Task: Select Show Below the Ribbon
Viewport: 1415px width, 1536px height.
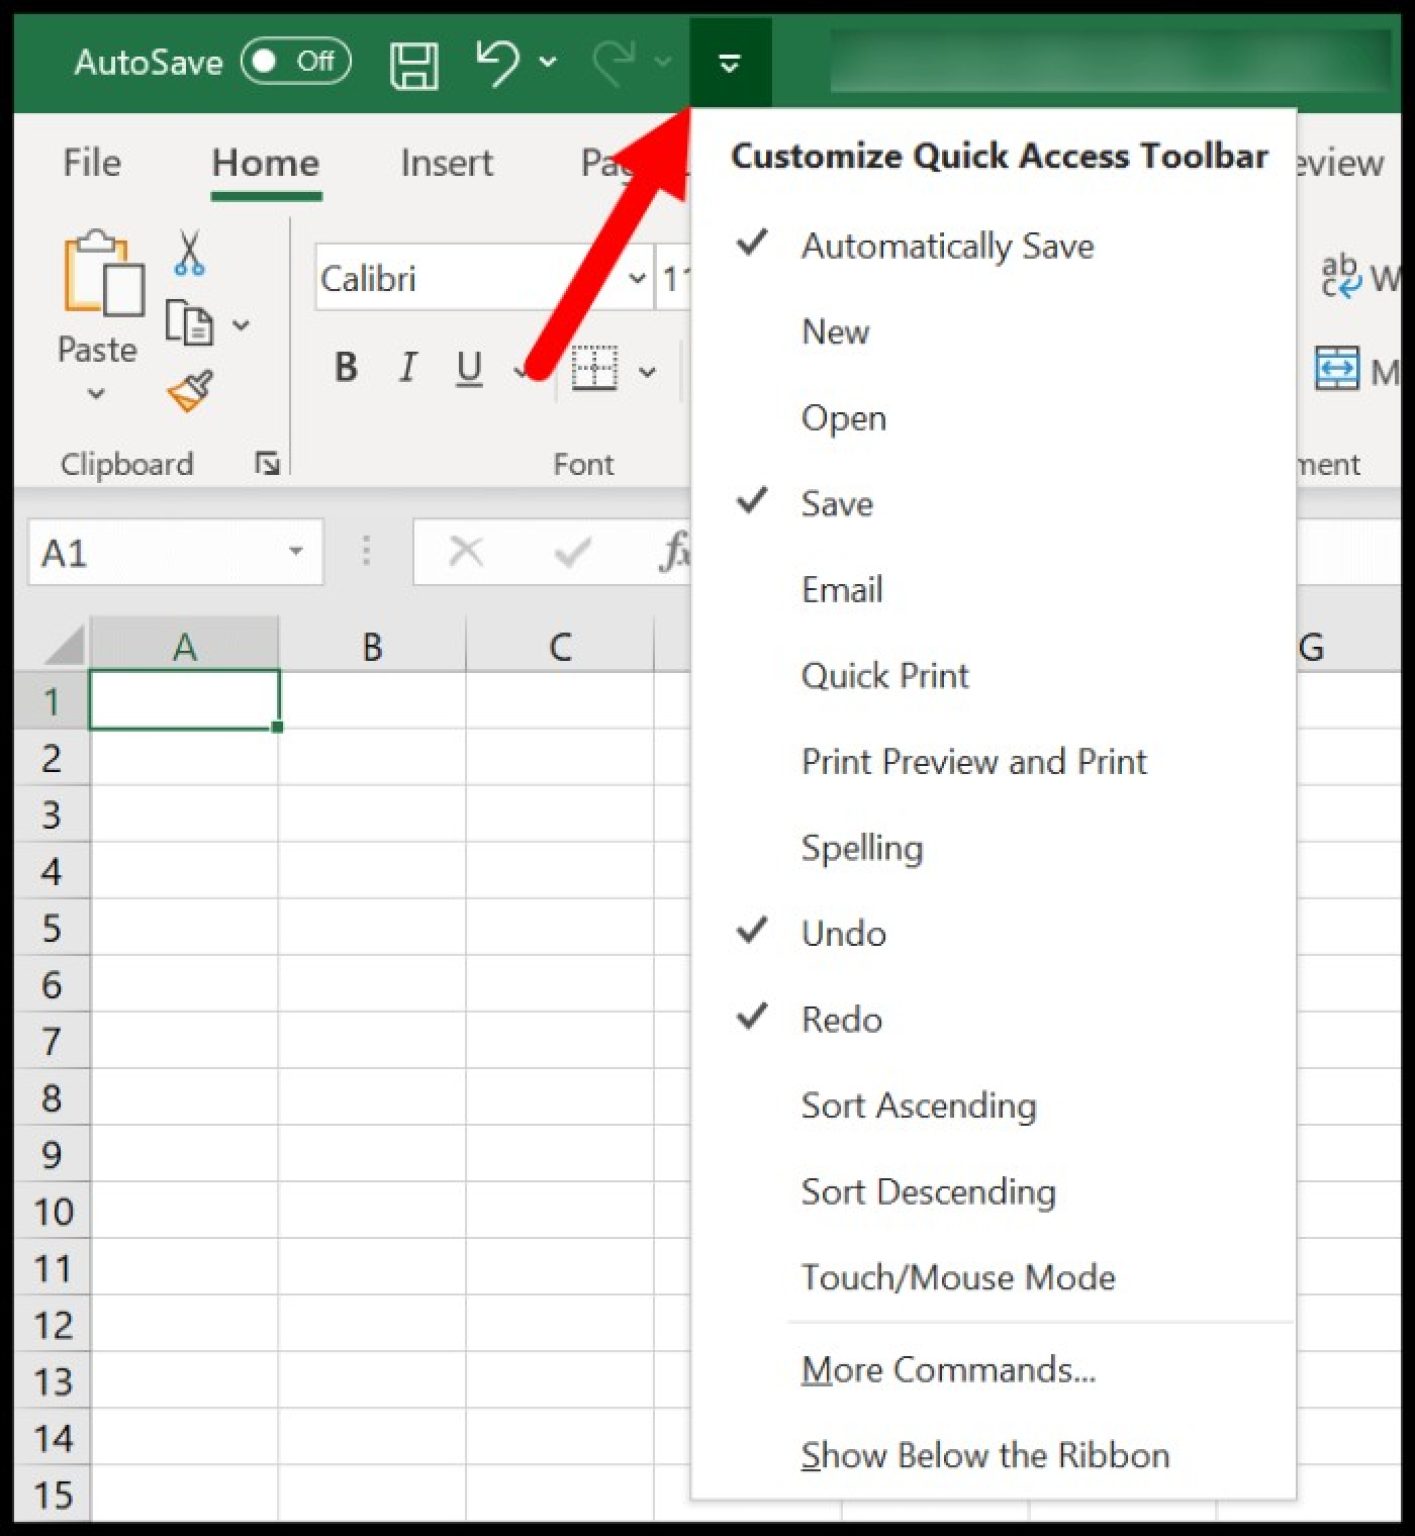Action: coord(984,1455)
